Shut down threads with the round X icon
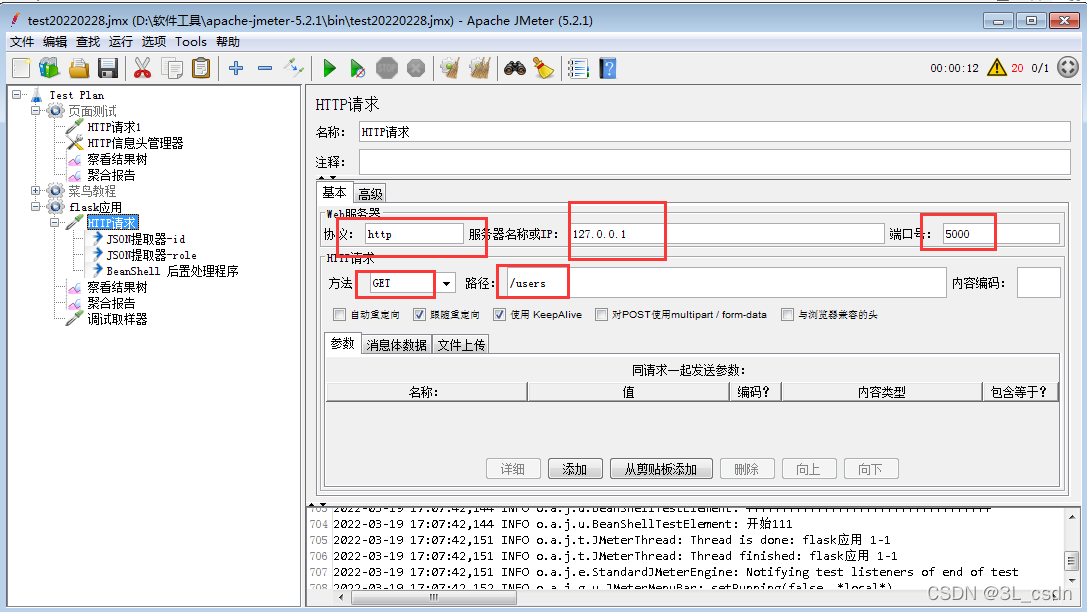Image resolution: width=1087 pixels, height=612 pixels. click(x=416, y=68)
